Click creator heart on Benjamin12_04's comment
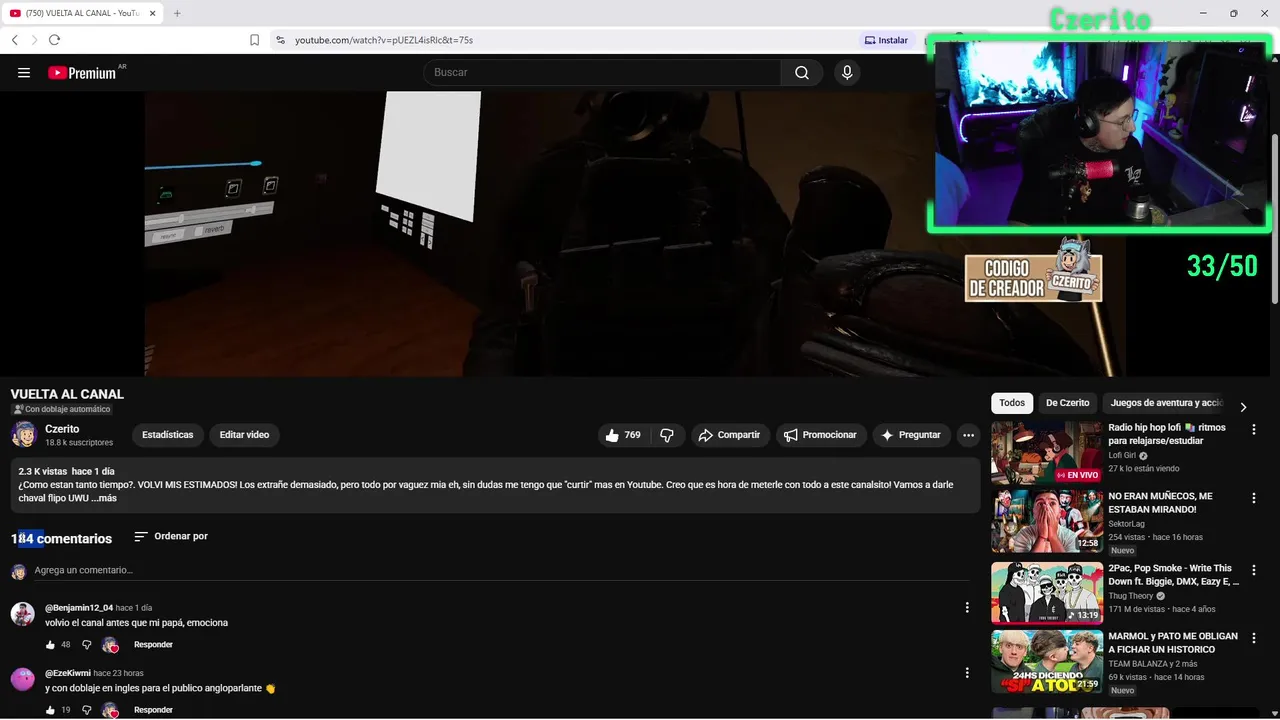The width and height of the screenshot is (1280, 720). point(110,645)
